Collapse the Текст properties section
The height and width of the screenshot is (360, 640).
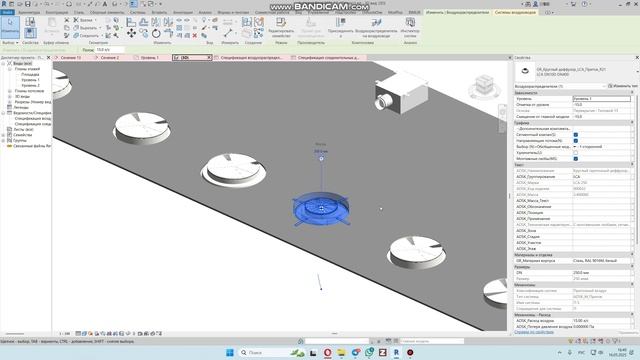(632, 164)
